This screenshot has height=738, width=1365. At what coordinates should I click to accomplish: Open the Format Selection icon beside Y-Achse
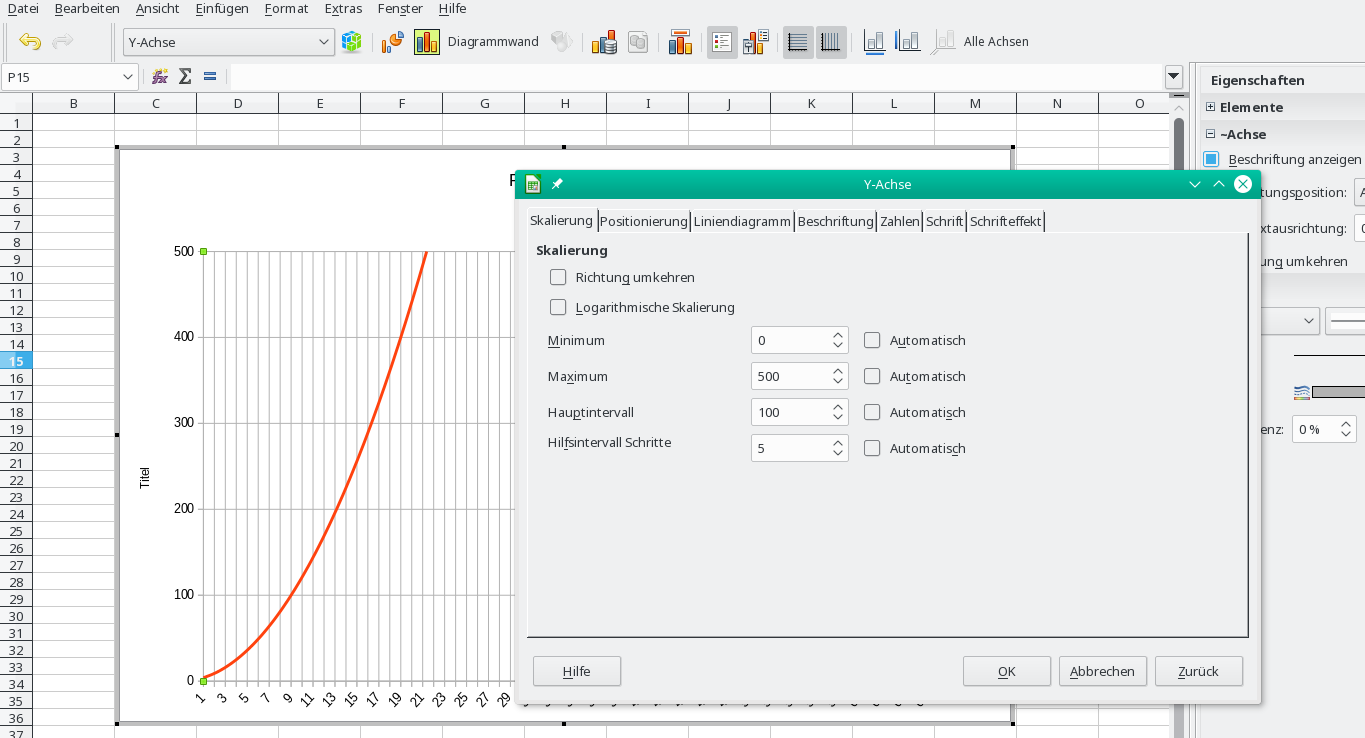[x=351, y=42]
